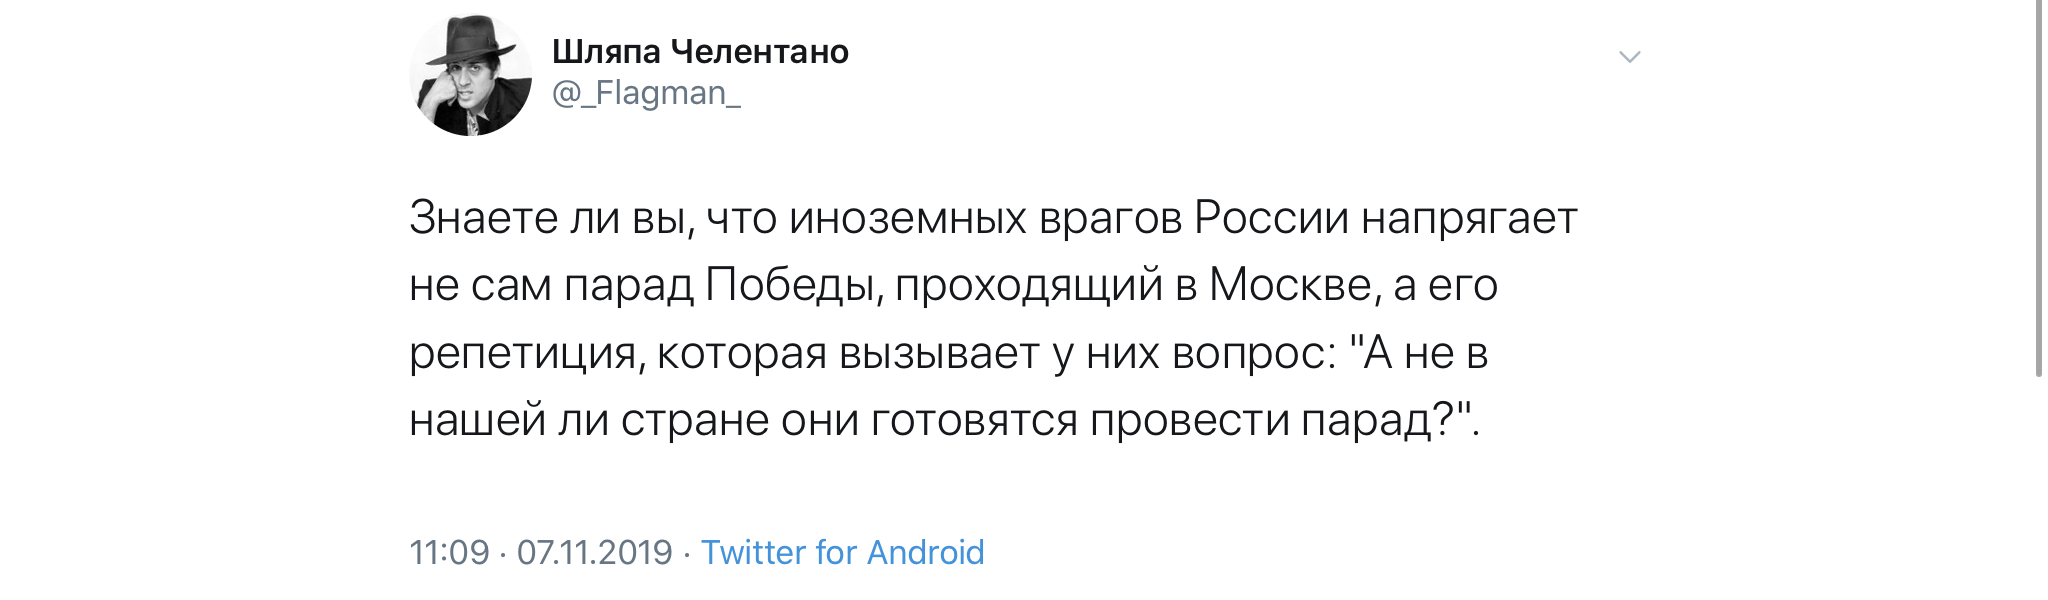Image resolution: width=2048 pixels, height=600 pixels.
Task: Click the scrollbar track below the thumb
Action: [x=2040, y=490]
